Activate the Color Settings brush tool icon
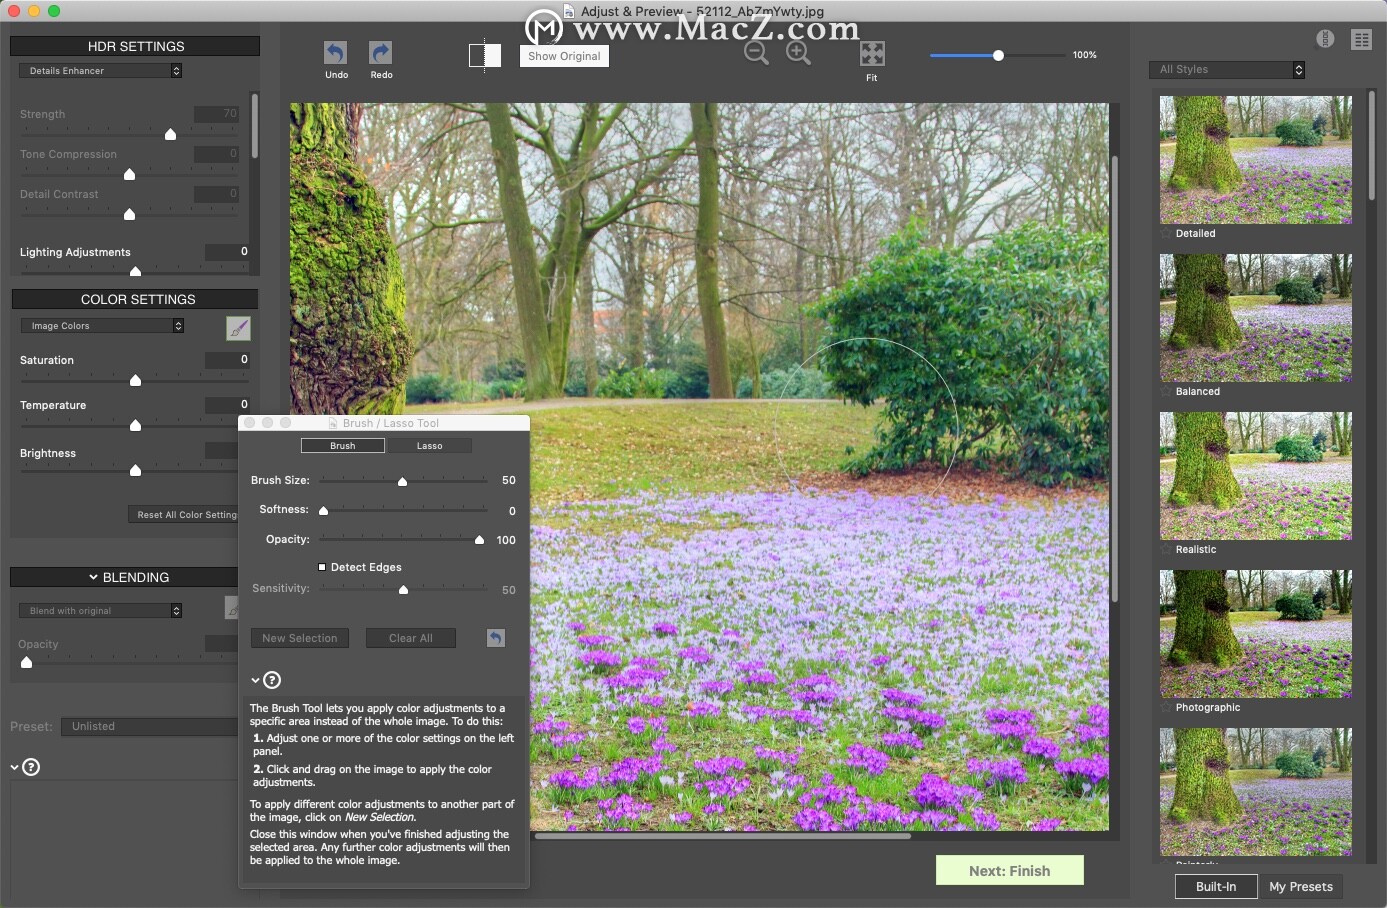 [x=238, y=327]
